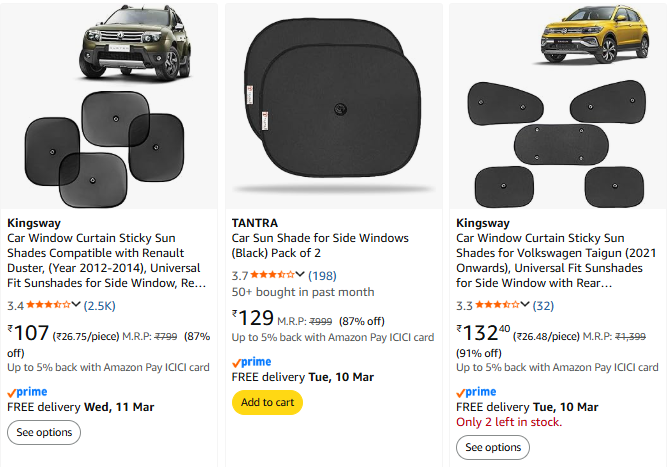Open the Car Sun Shade for Side Windows title
The width and height of the screenshot is (670, 467).
(320, 246)
